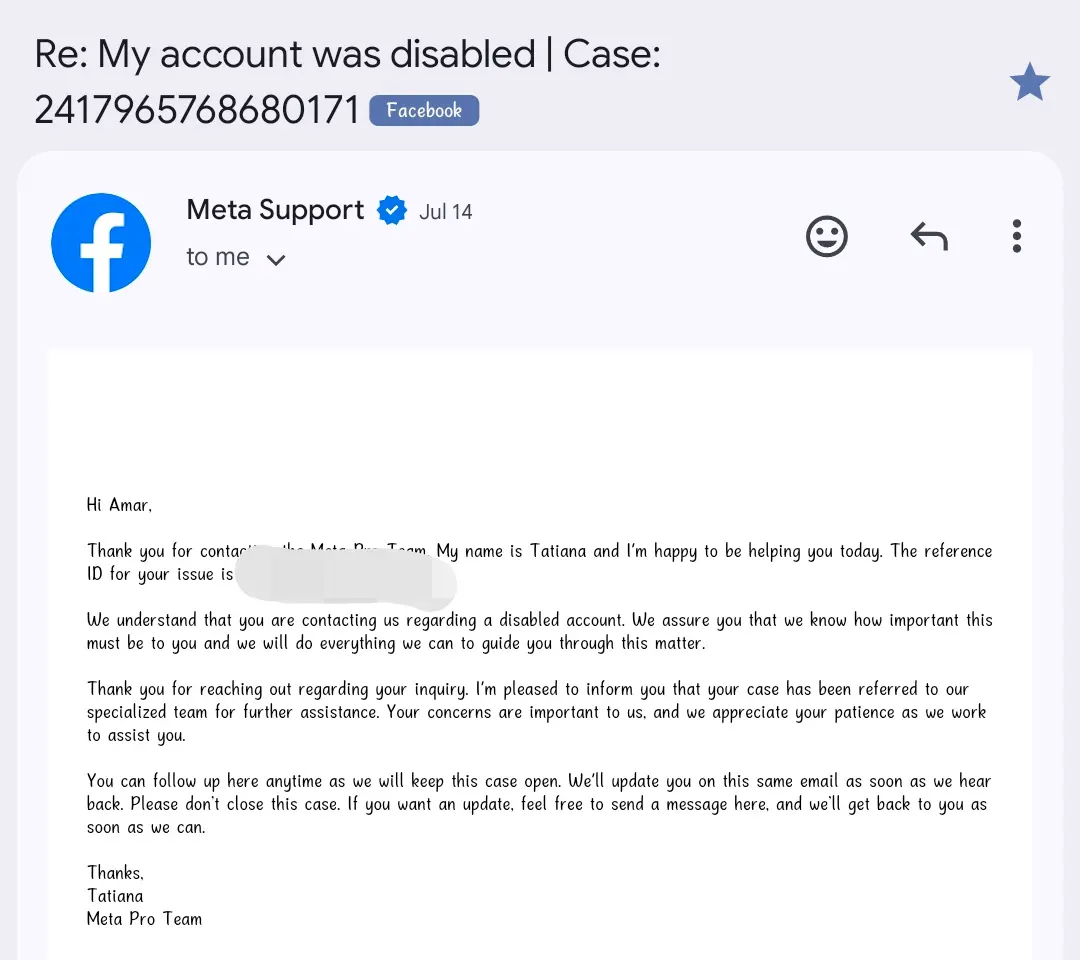1080x960 pixels.
Task: Click the 'Thanks,' closing line
Action: [115, 873]
